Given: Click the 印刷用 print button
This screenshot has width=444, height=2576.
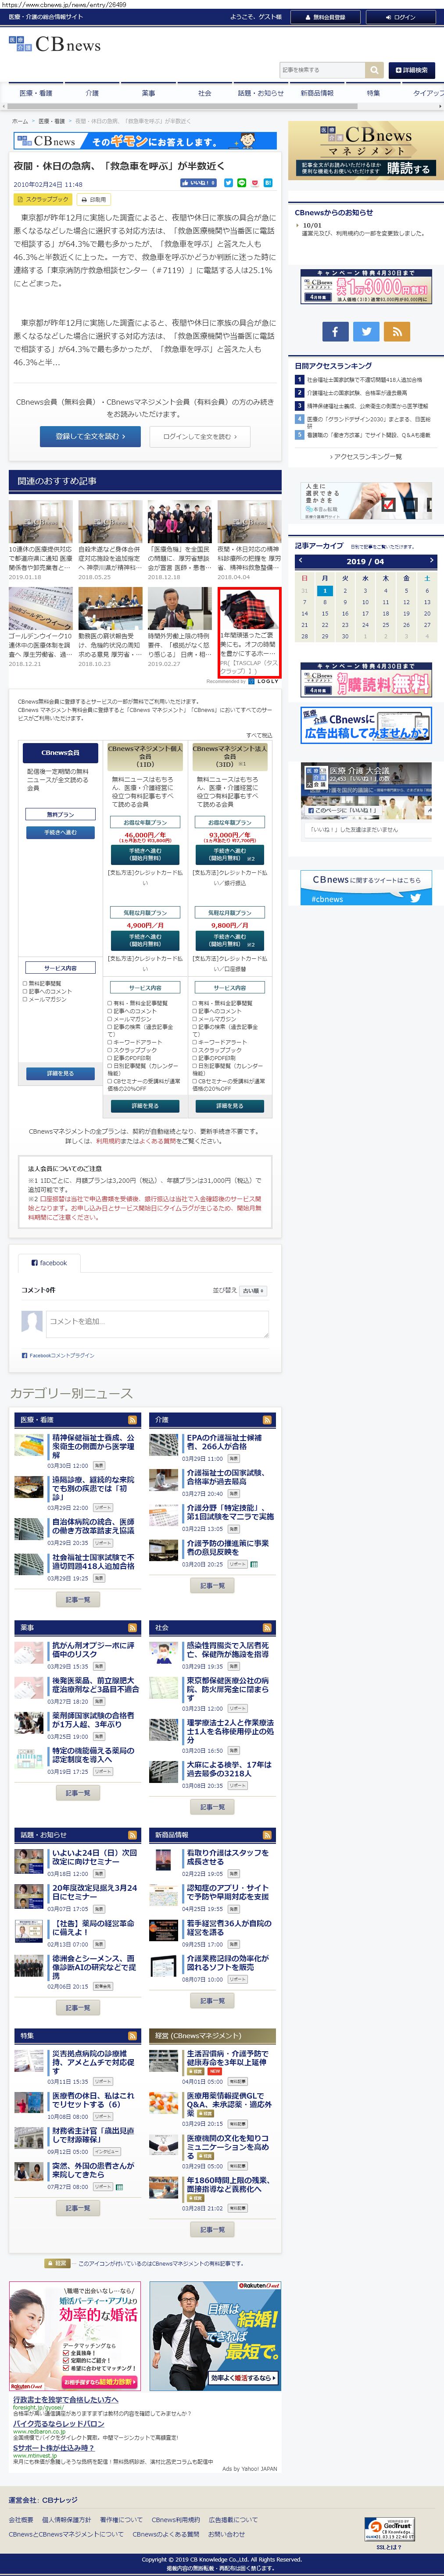Looking at the screenshot, I should (94, 199).
